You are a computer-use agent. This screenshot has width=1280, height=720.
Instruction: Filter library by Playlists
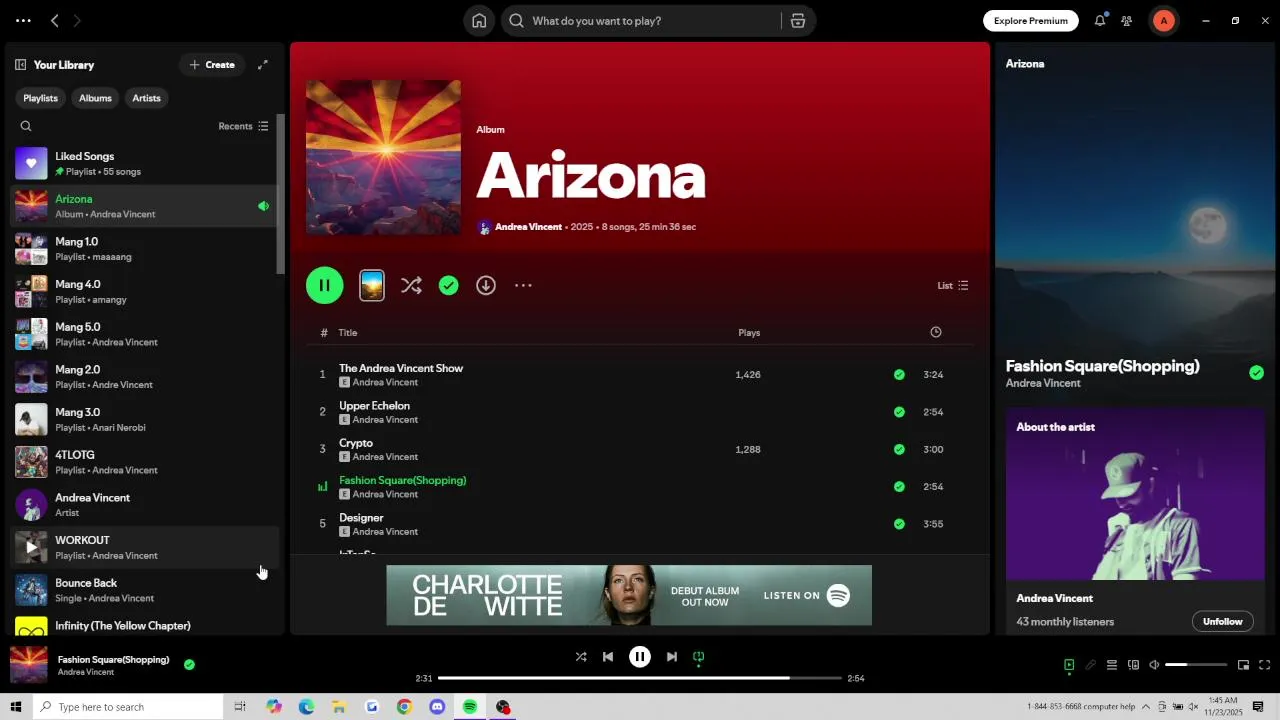point(41,98)
